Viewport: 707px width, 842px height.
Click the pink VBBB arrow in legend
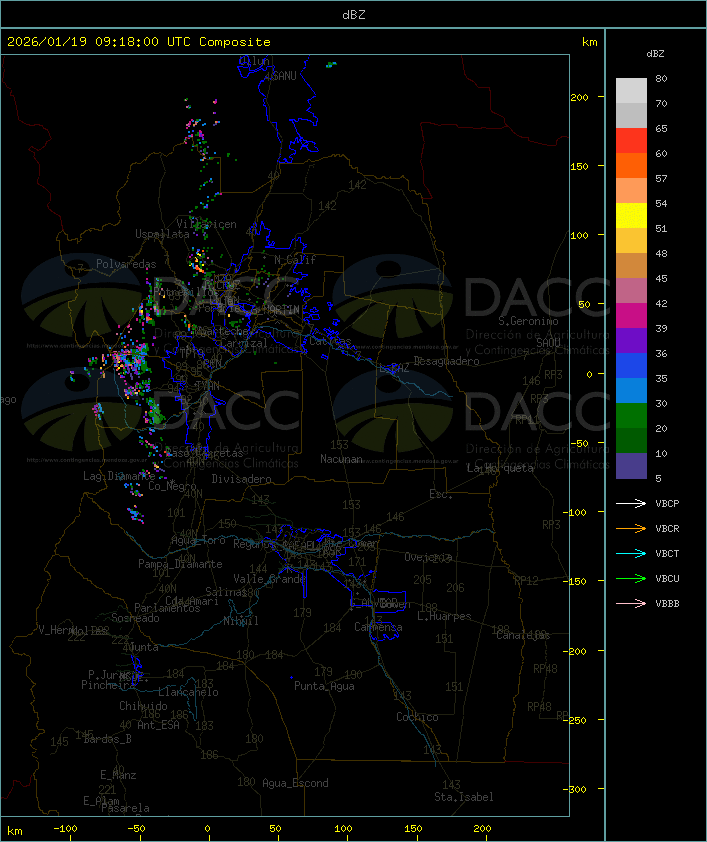click(631, 603)
